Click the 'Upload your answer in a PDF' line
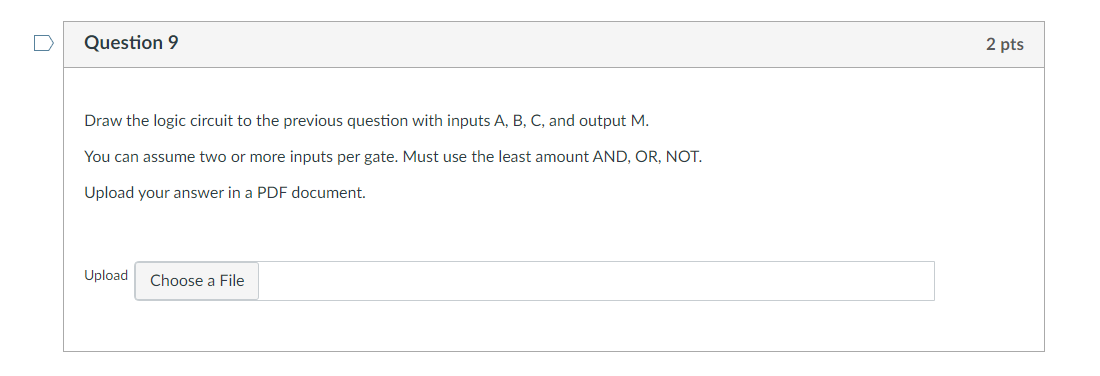Screen dimensions: 1100x376 click(x=224, y=192)
